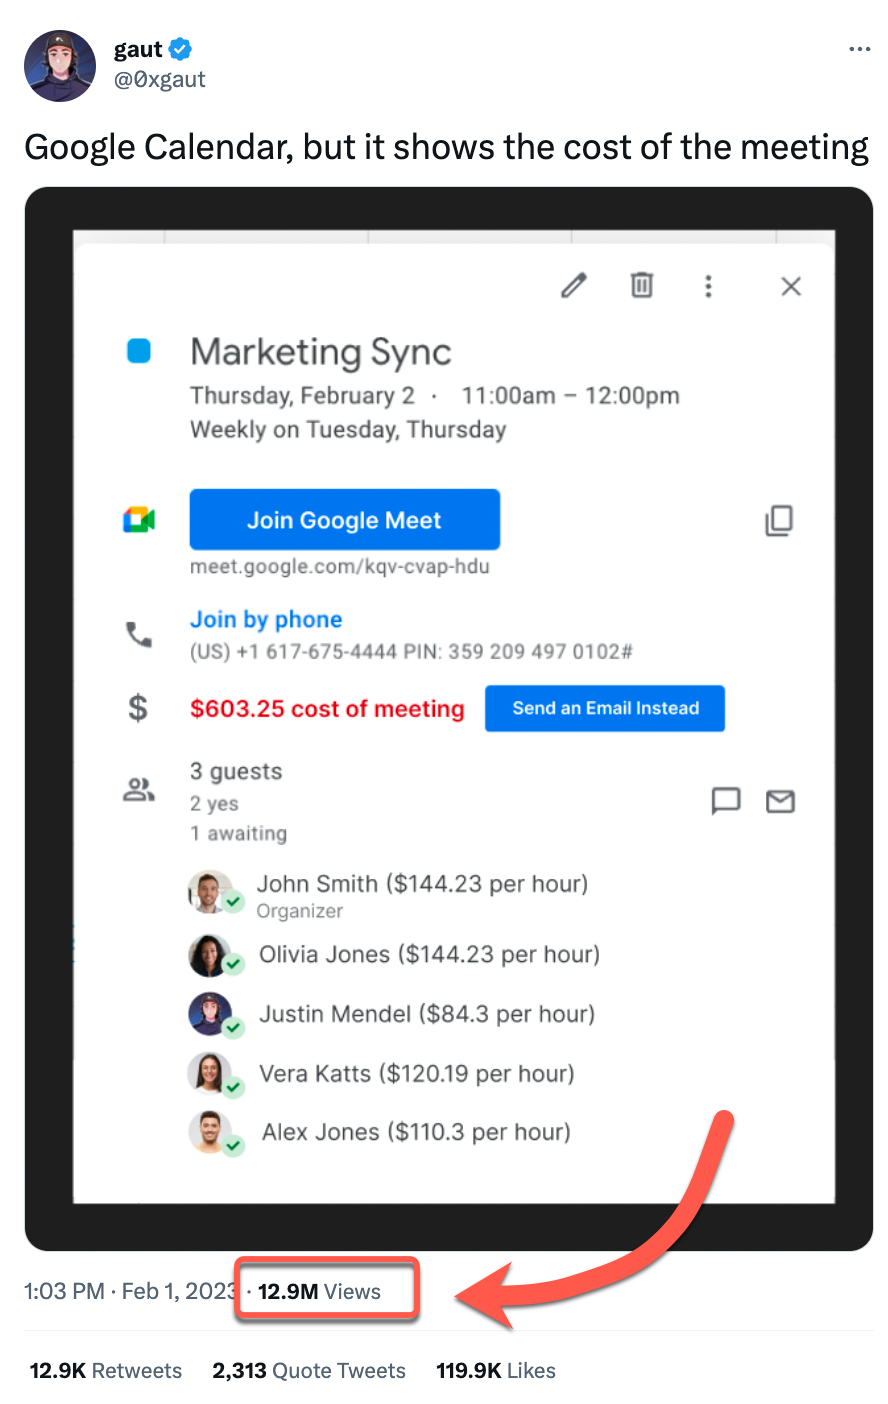Click the gaut display name

138,50
